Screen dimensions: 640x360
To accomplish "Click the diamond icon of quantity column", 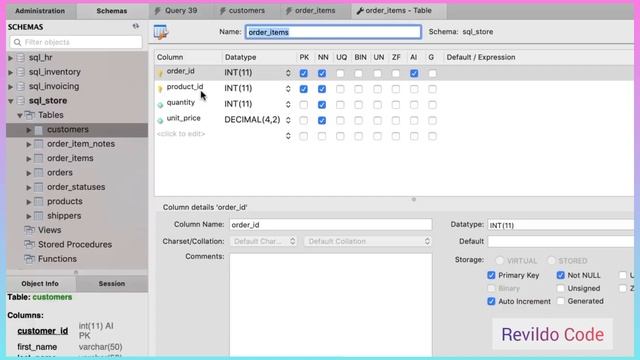I will coord(160,105).
